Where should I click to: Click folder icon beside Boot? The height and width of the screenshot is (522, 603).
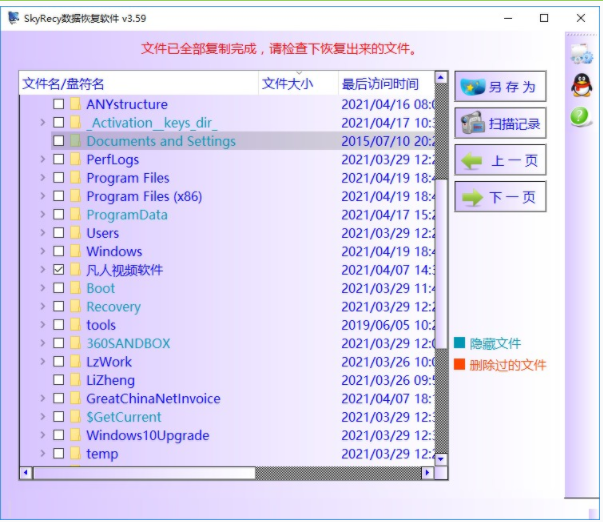tap(75, 287)
